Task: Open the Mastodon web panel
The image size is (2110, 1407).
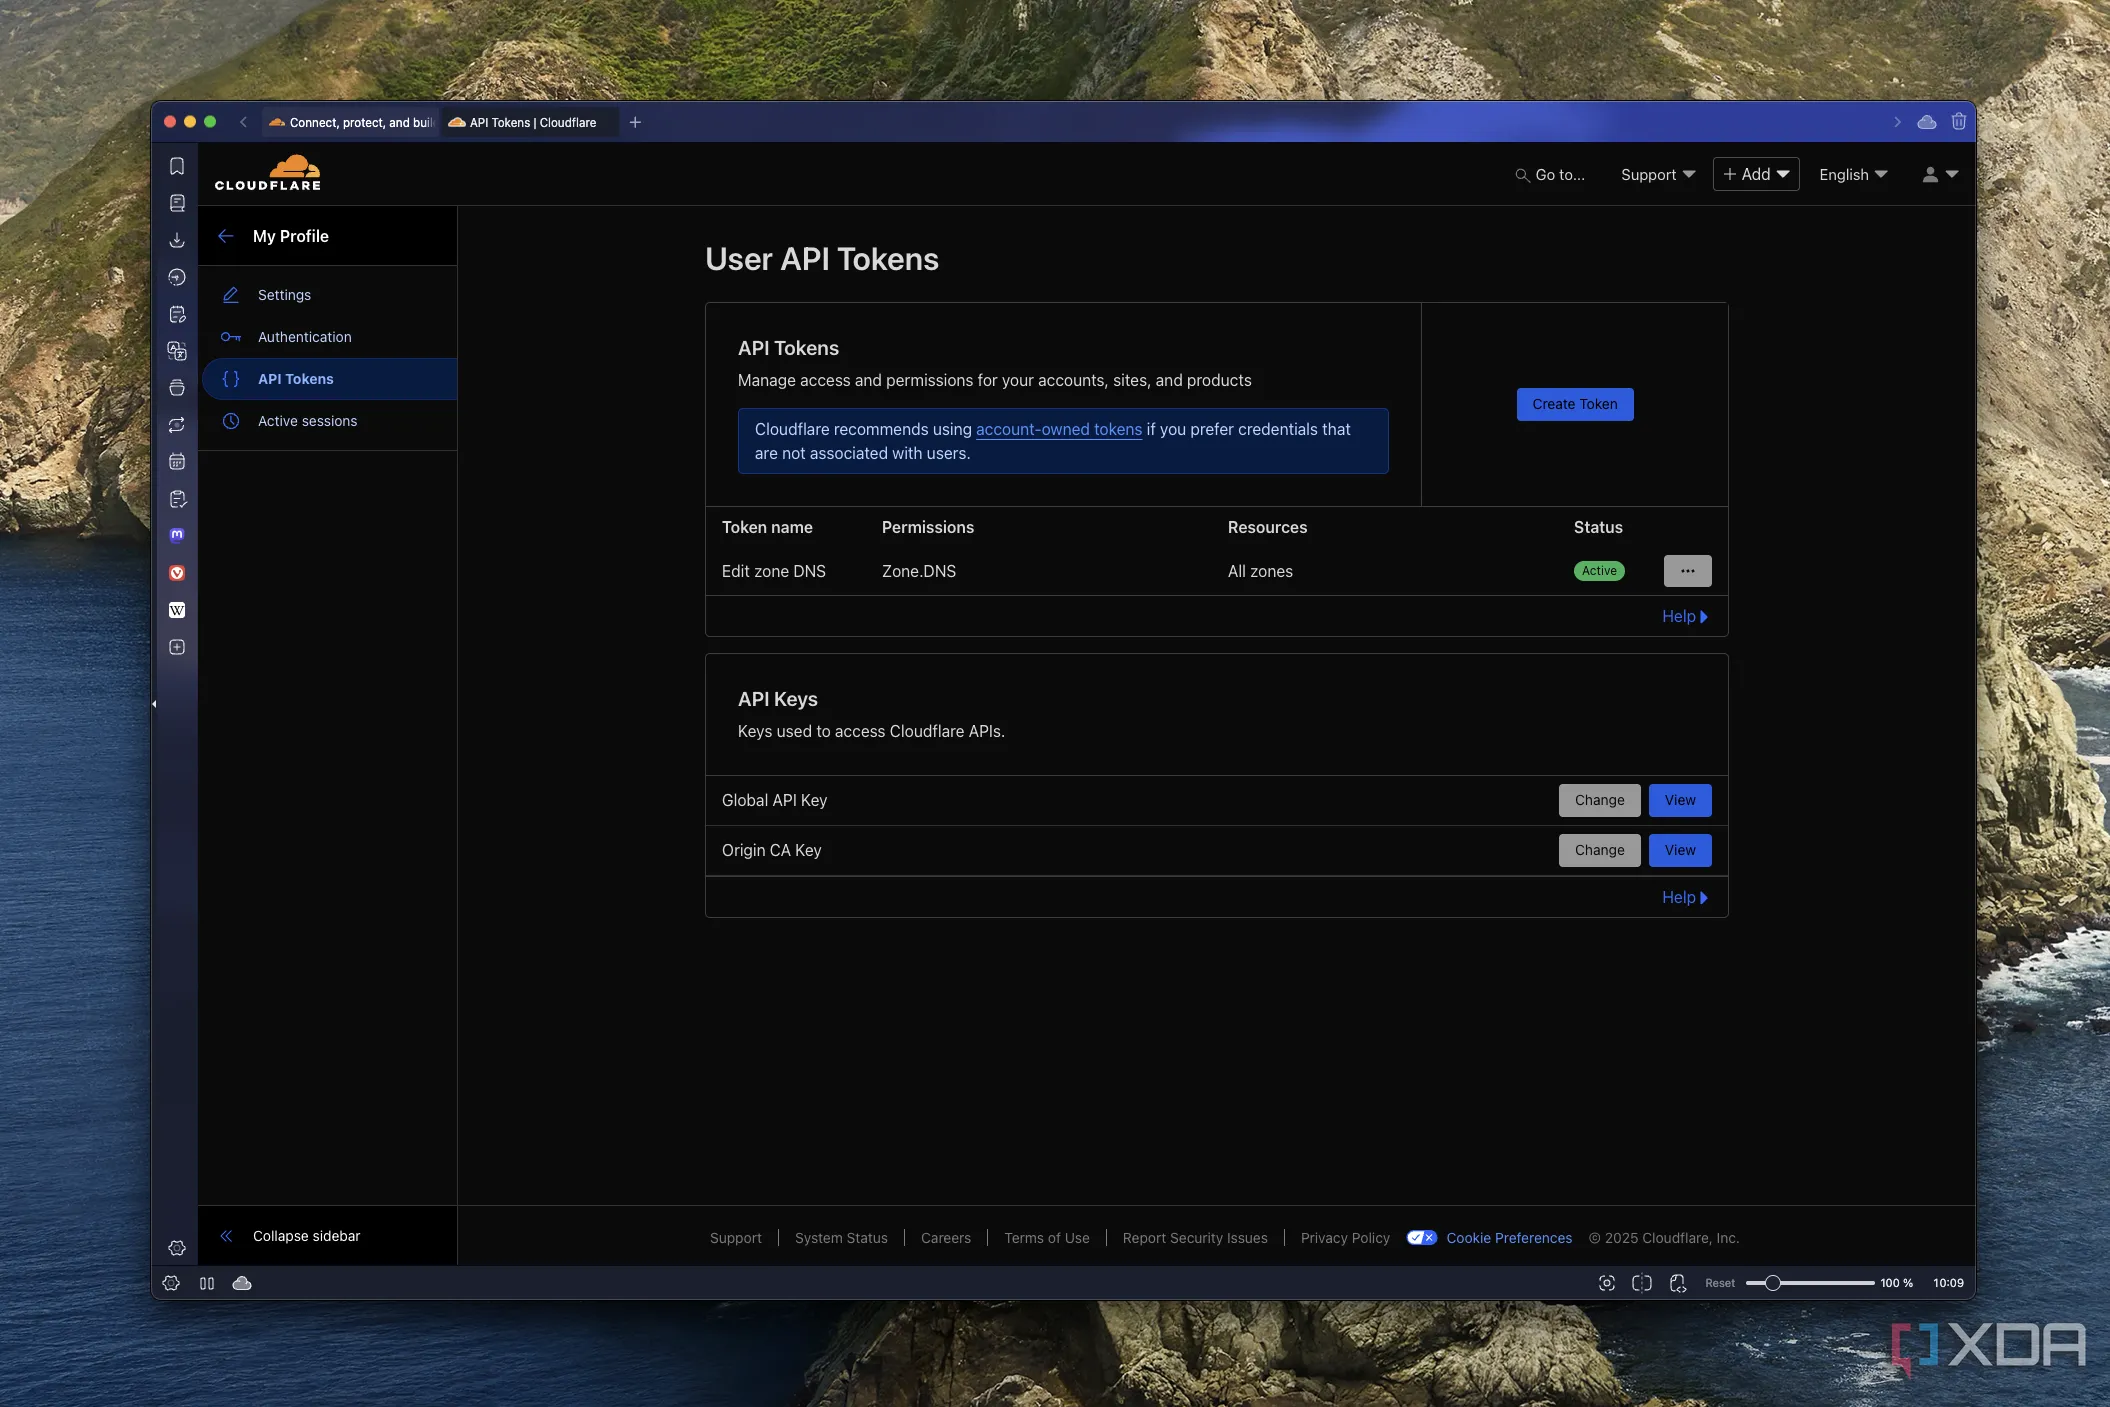Action: 177,535
